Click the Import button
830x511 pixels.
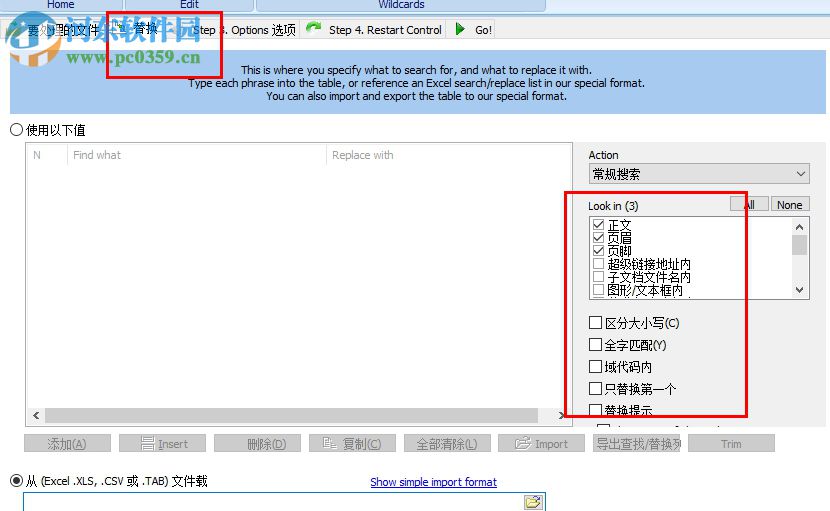542,444
